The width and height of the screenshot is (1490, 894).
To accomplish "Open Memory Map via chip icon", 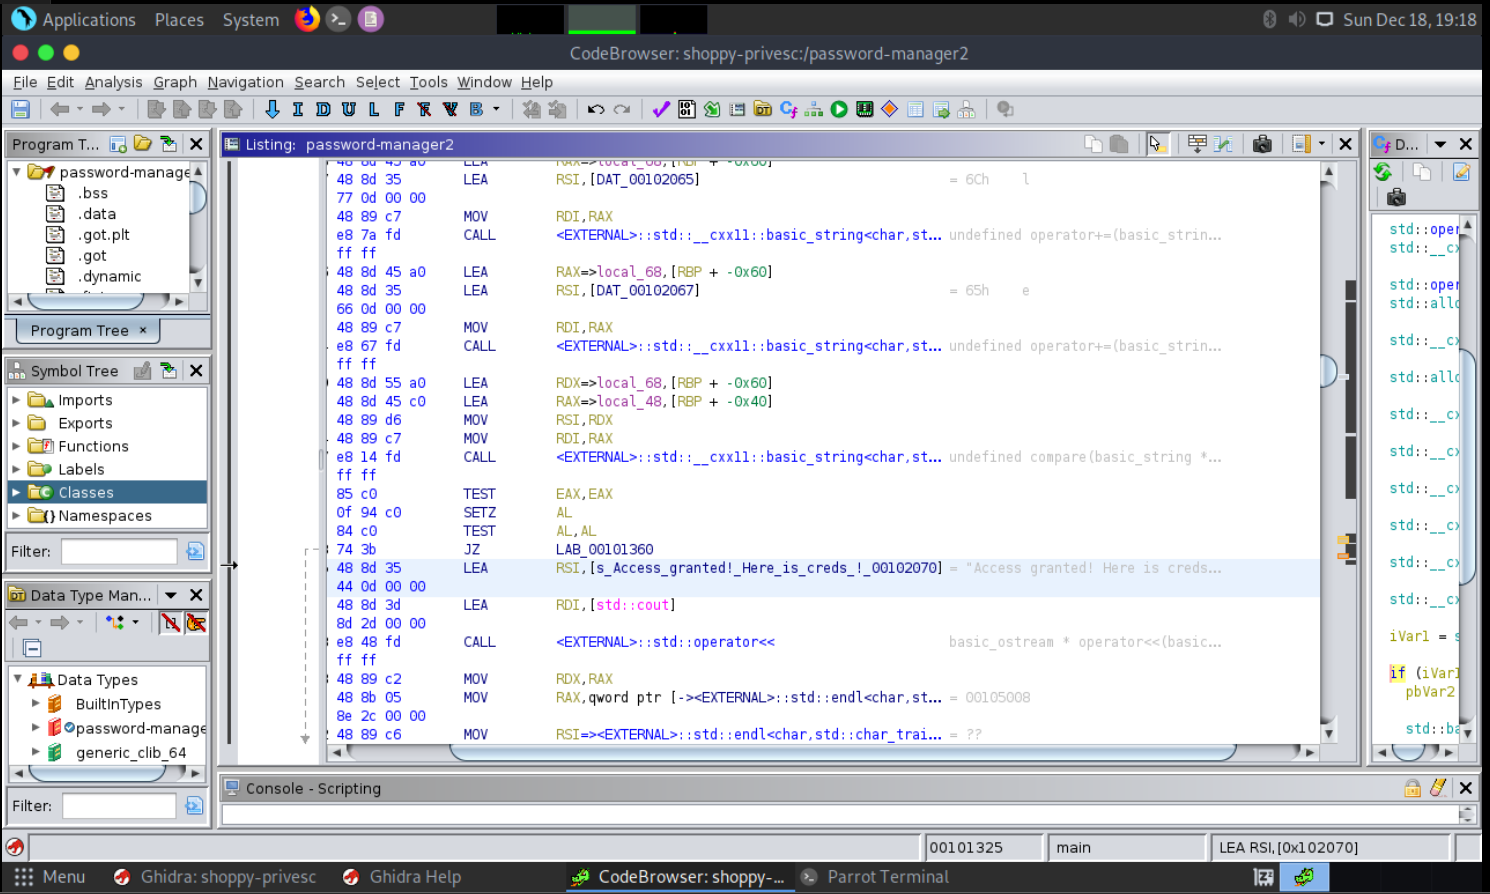I will [865, 109].
